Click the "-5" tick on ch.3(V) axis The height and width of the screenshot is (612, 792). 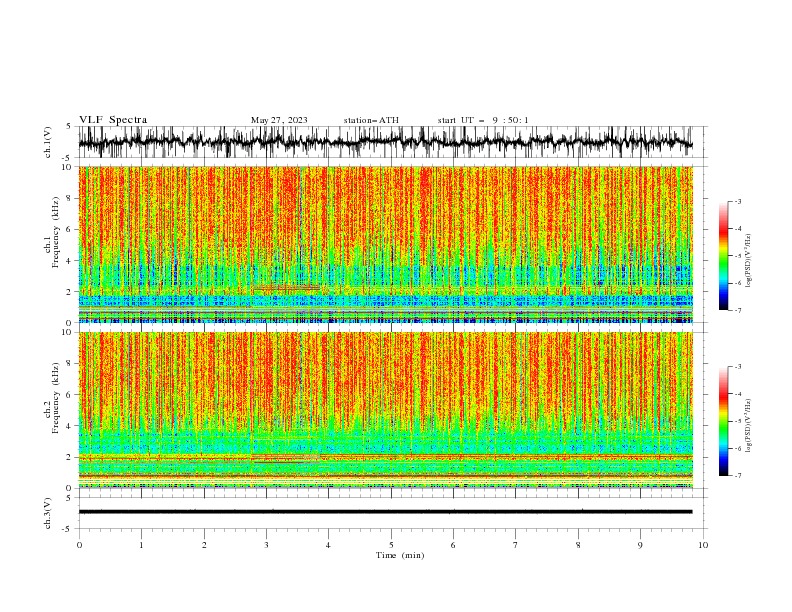(x=68, y=529)
